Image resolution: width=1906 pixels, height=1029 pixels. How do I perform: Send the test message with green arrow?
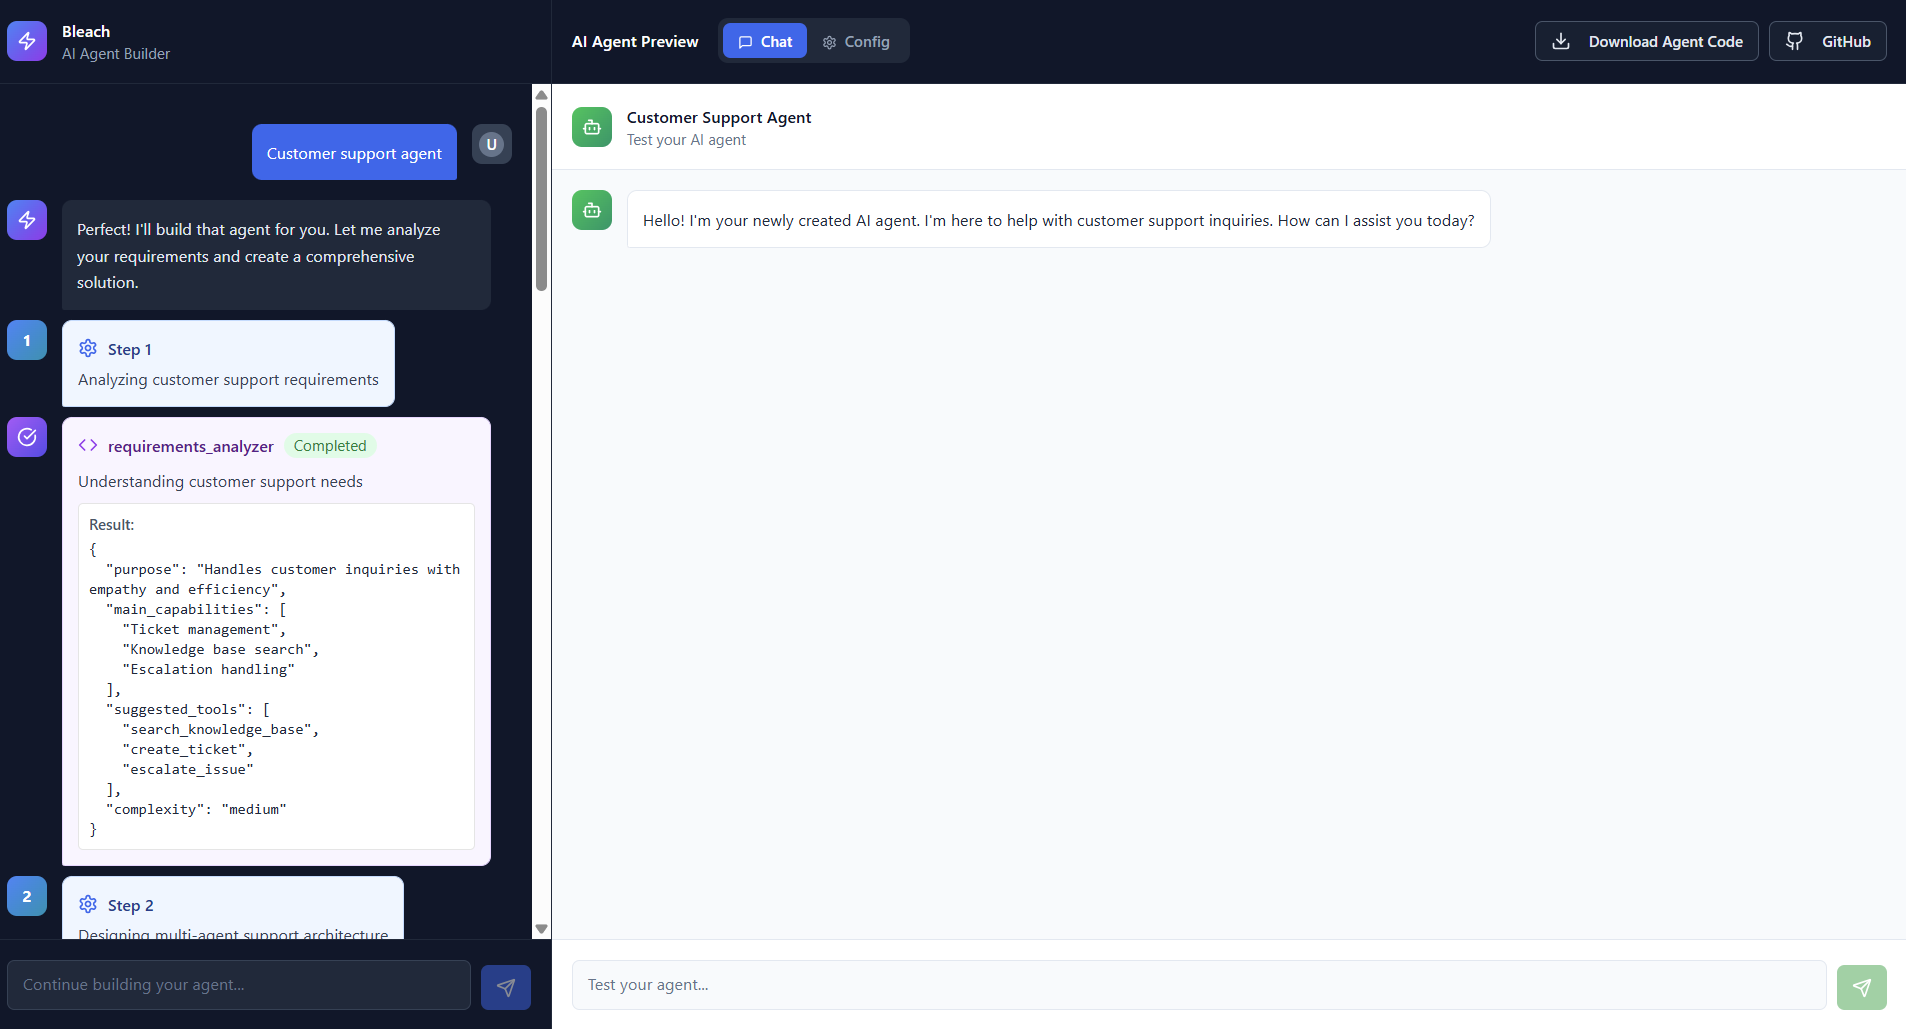pyautogui.click(x=1862, y=987)
